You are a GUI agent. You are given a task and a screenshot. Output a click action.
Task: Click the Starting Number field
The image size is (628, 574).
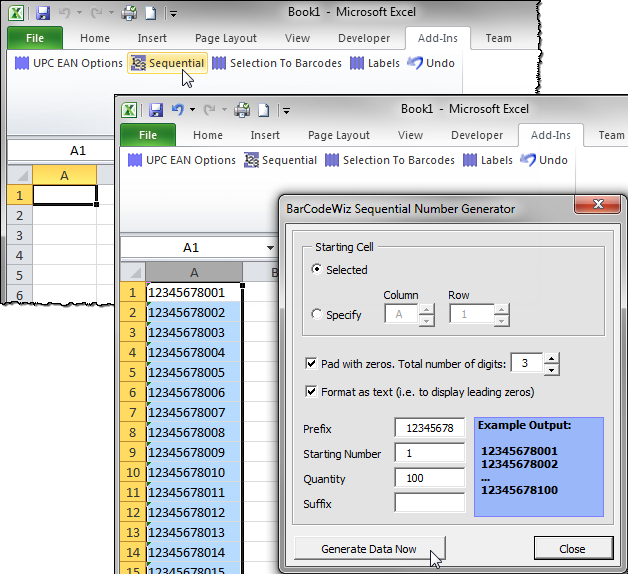click(430, 453)
